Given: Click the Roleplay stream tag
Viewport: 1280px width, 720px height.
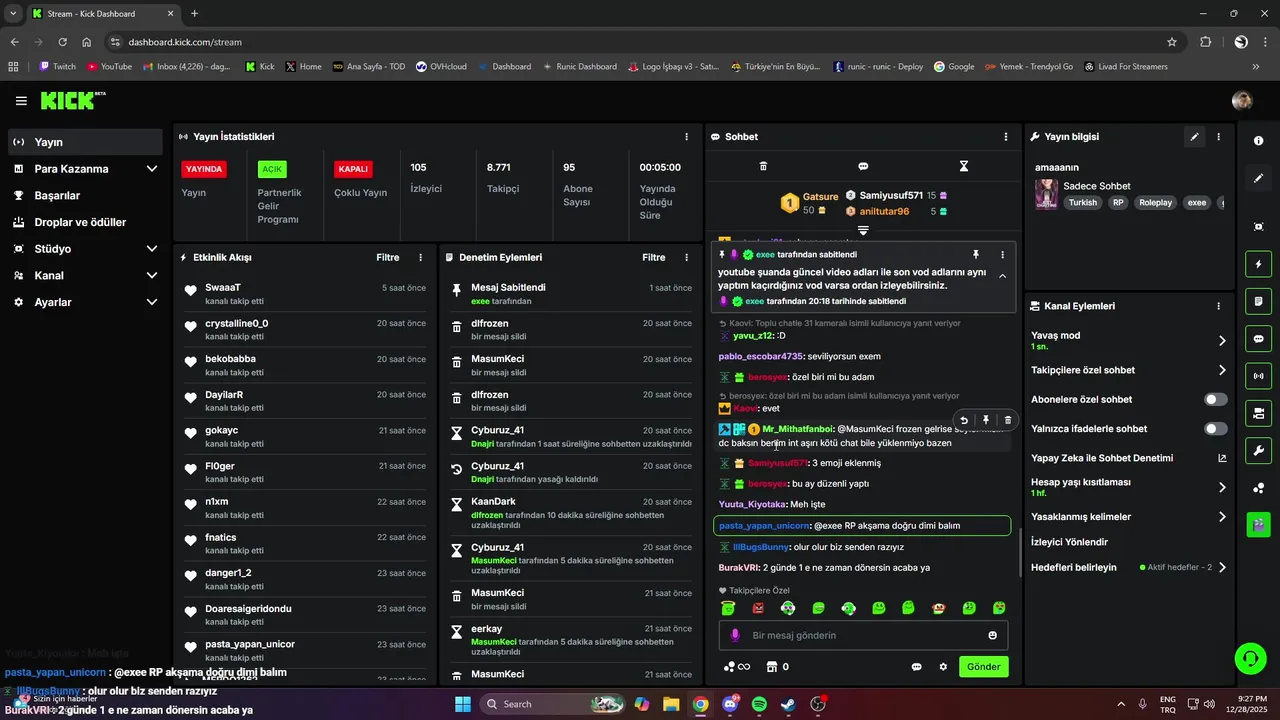Looking at the screenshot, I should pos(1155,202).
